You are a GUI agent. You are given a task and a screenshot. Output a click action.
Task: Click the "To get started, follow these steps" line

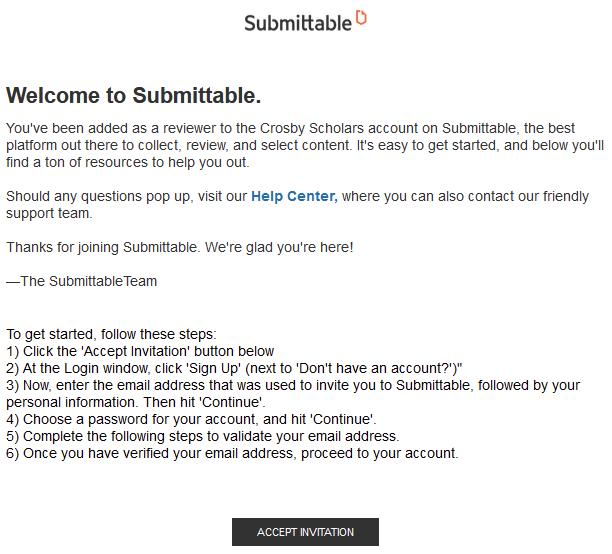point(111,334)
